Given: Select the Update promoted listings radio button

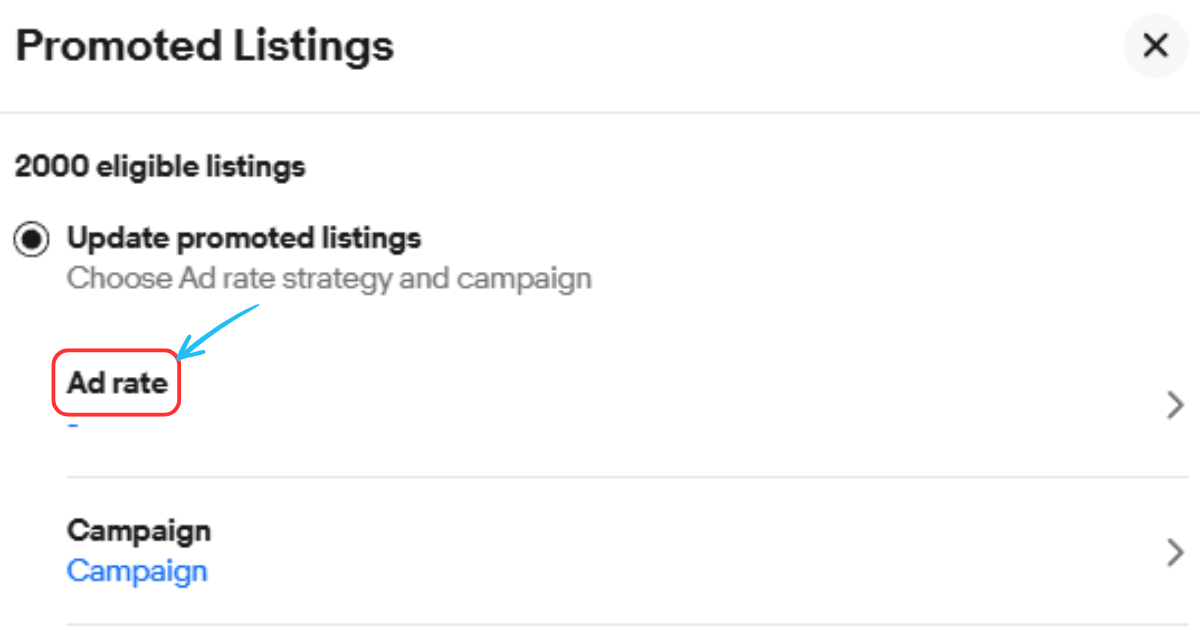Looking at the screenshot, I should pyautogui.click(x=33, y=240).
